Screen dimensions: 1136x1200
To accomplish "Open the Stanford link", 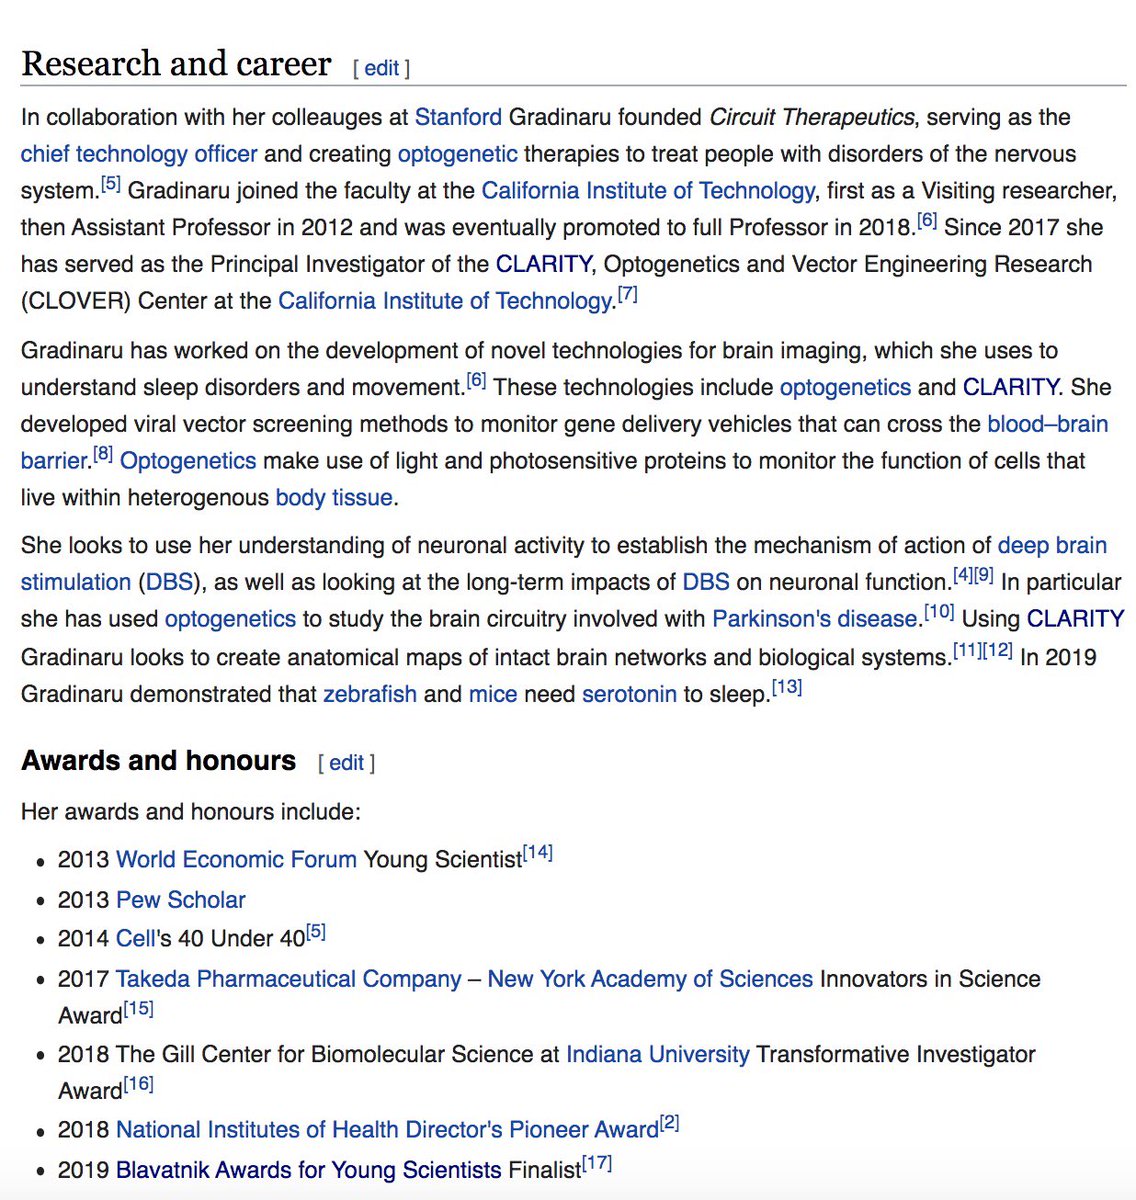I will coord(458,117).
